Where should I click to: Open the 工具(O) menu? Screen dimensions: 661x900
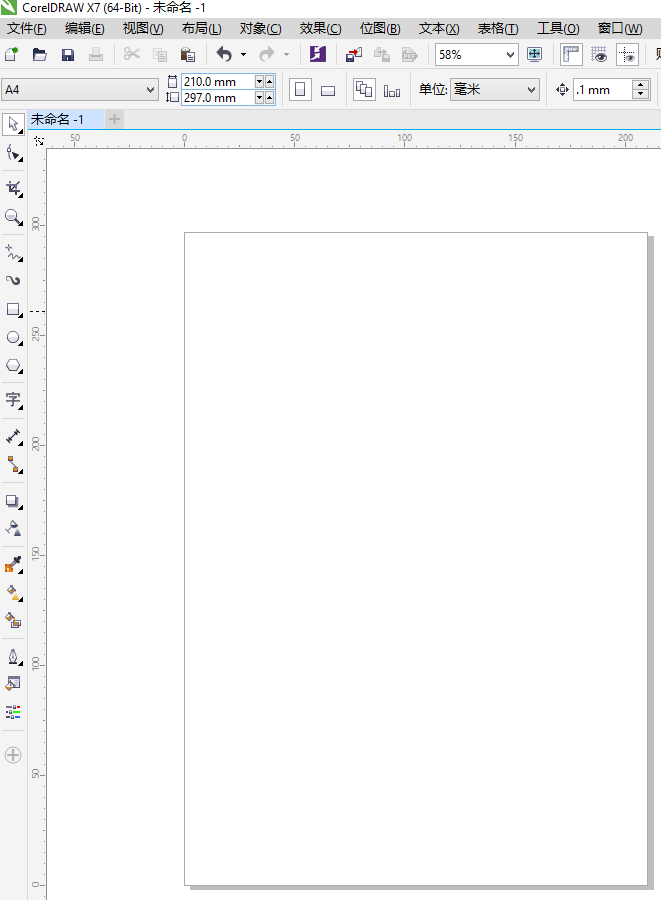558,28
